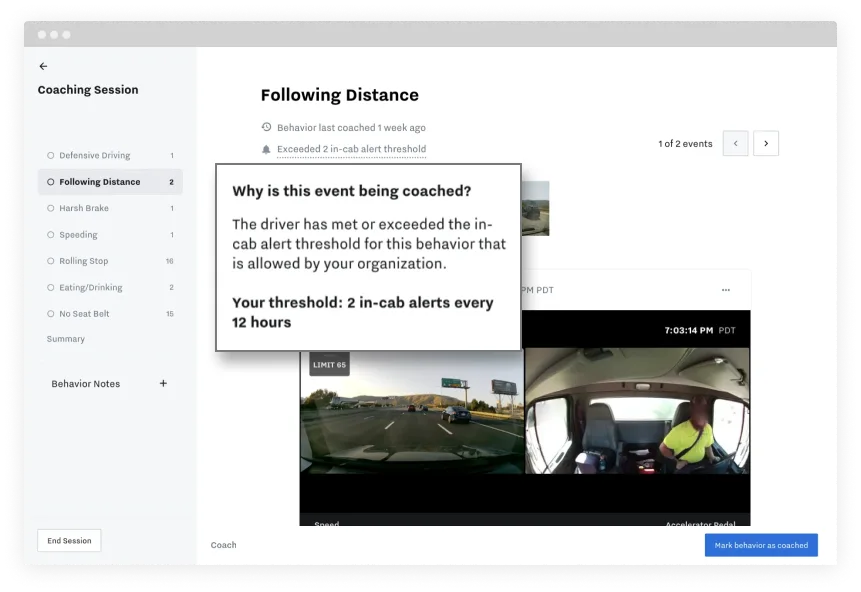Click the clock icon by last coached
Image resolution: width=861 pixels, height=592 pixels.
(x=266, y=127)
